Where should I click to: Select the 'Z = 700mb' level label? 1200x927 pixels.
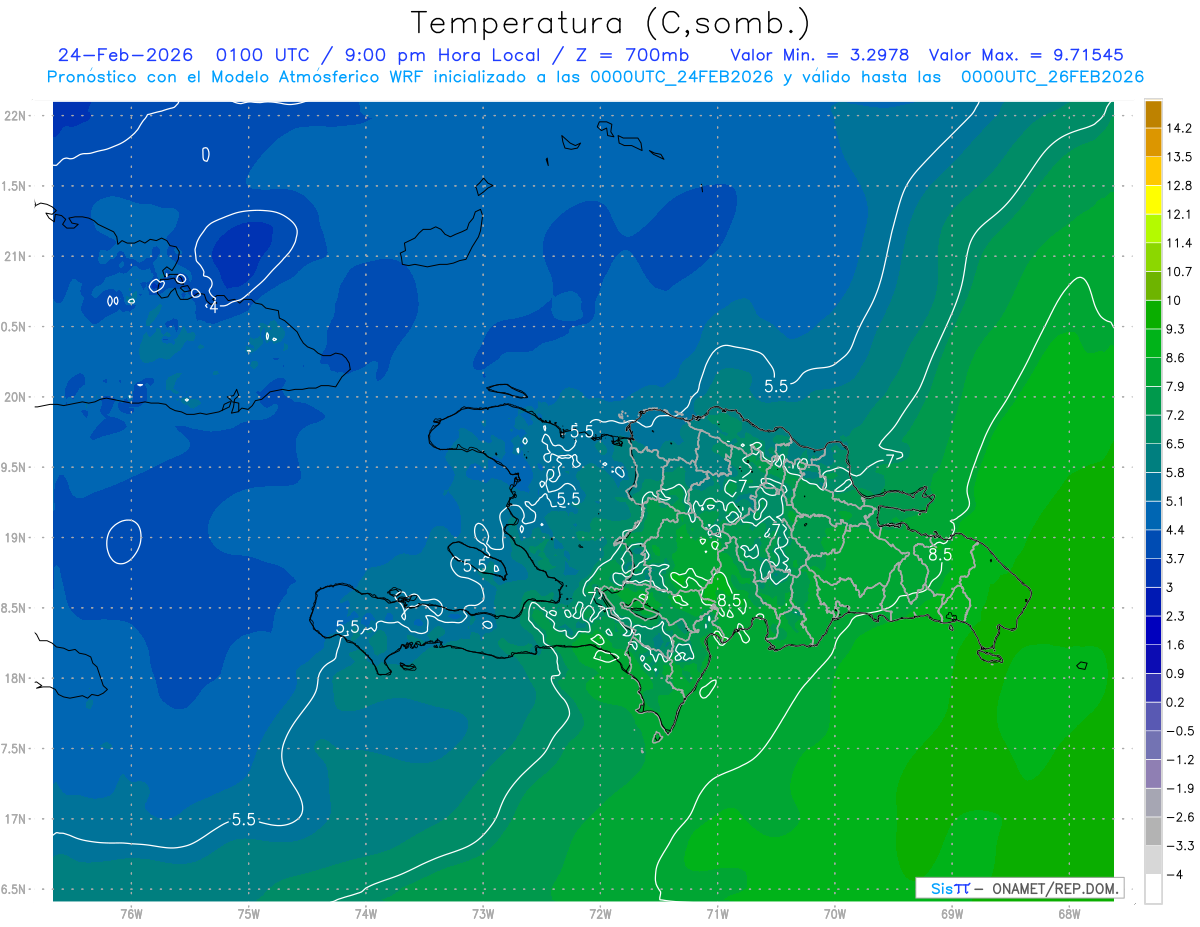(633, 55)
